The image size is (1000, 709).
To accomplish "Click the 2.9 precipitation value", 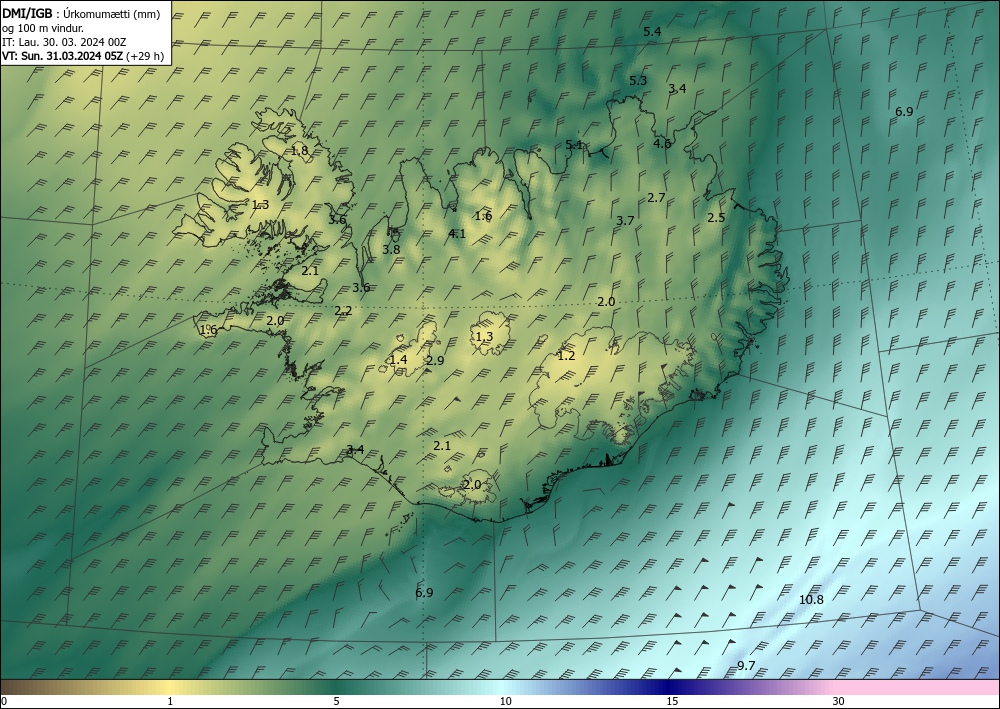I will [x=435, y=360].
